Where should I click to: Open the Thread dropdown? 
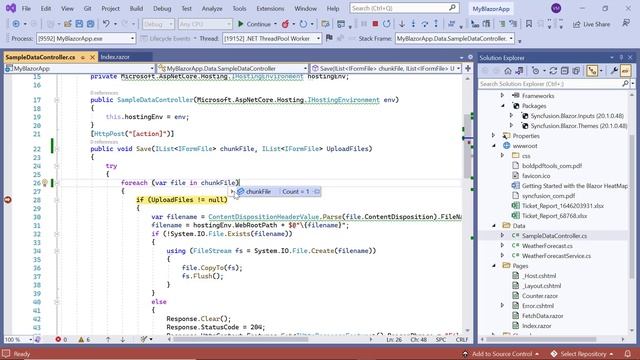pos(272,38)
